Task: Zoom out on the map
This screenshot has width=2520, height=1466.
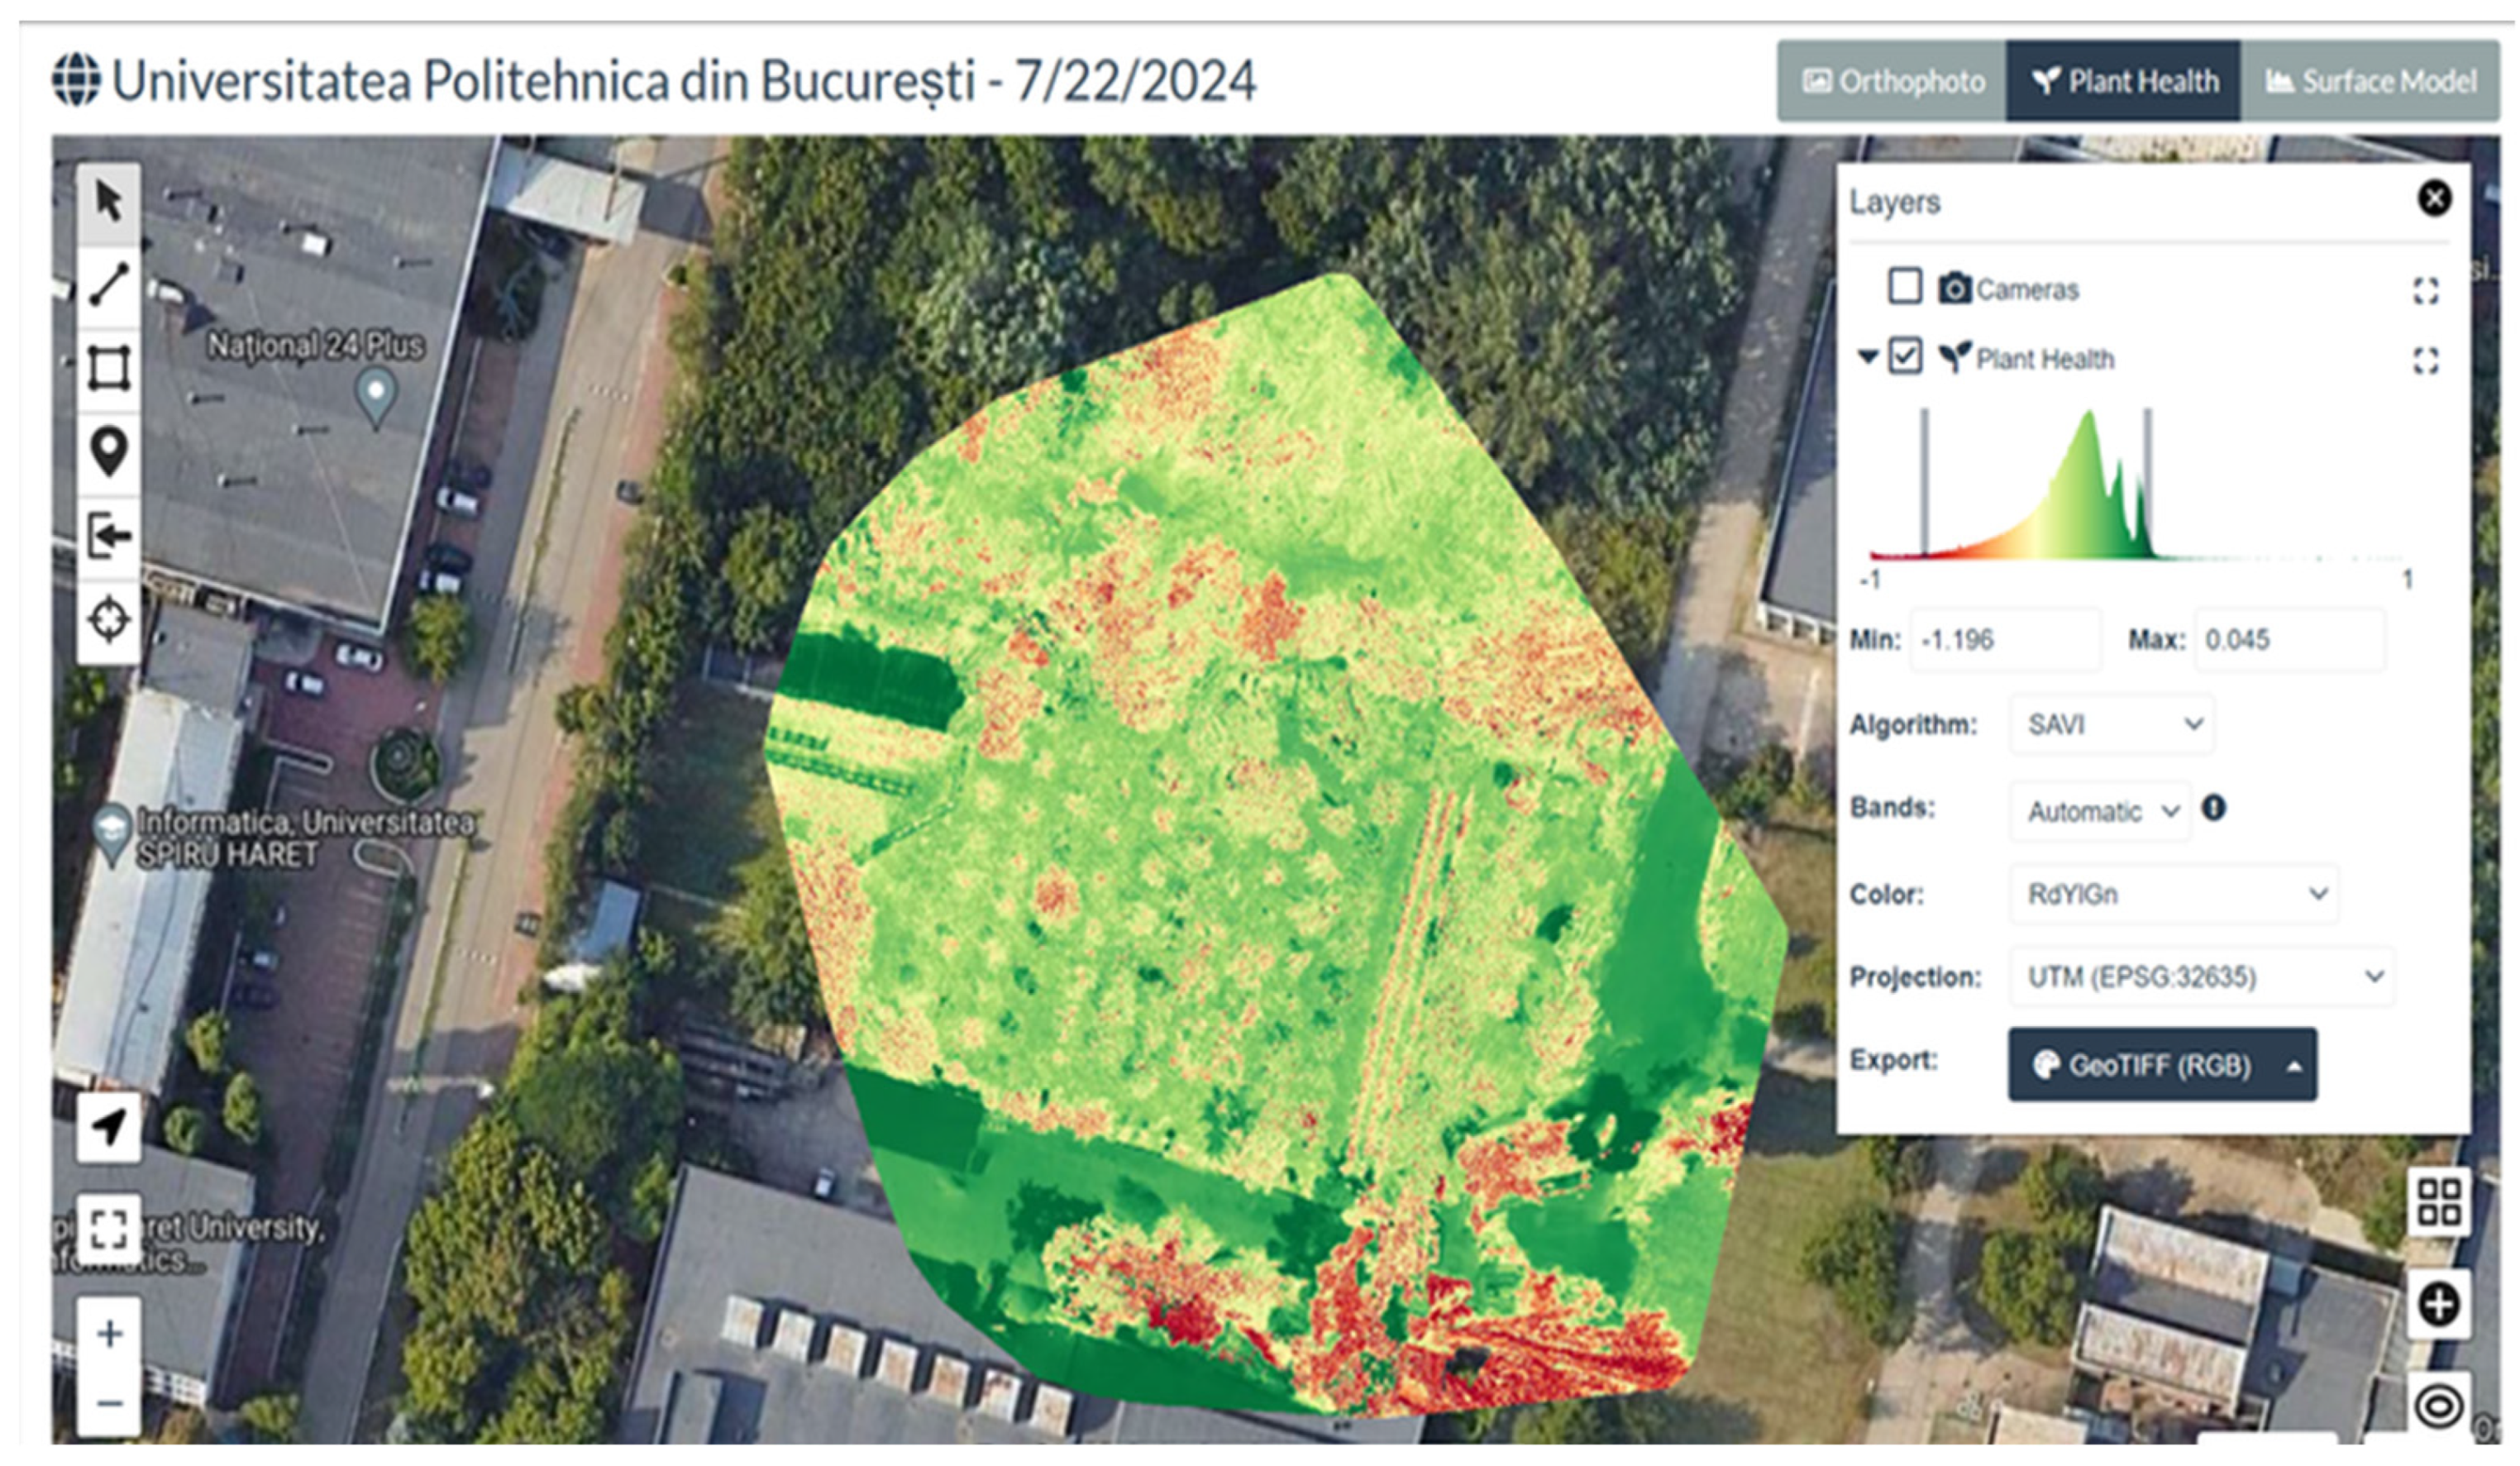Action: [x=109, y=1403]
